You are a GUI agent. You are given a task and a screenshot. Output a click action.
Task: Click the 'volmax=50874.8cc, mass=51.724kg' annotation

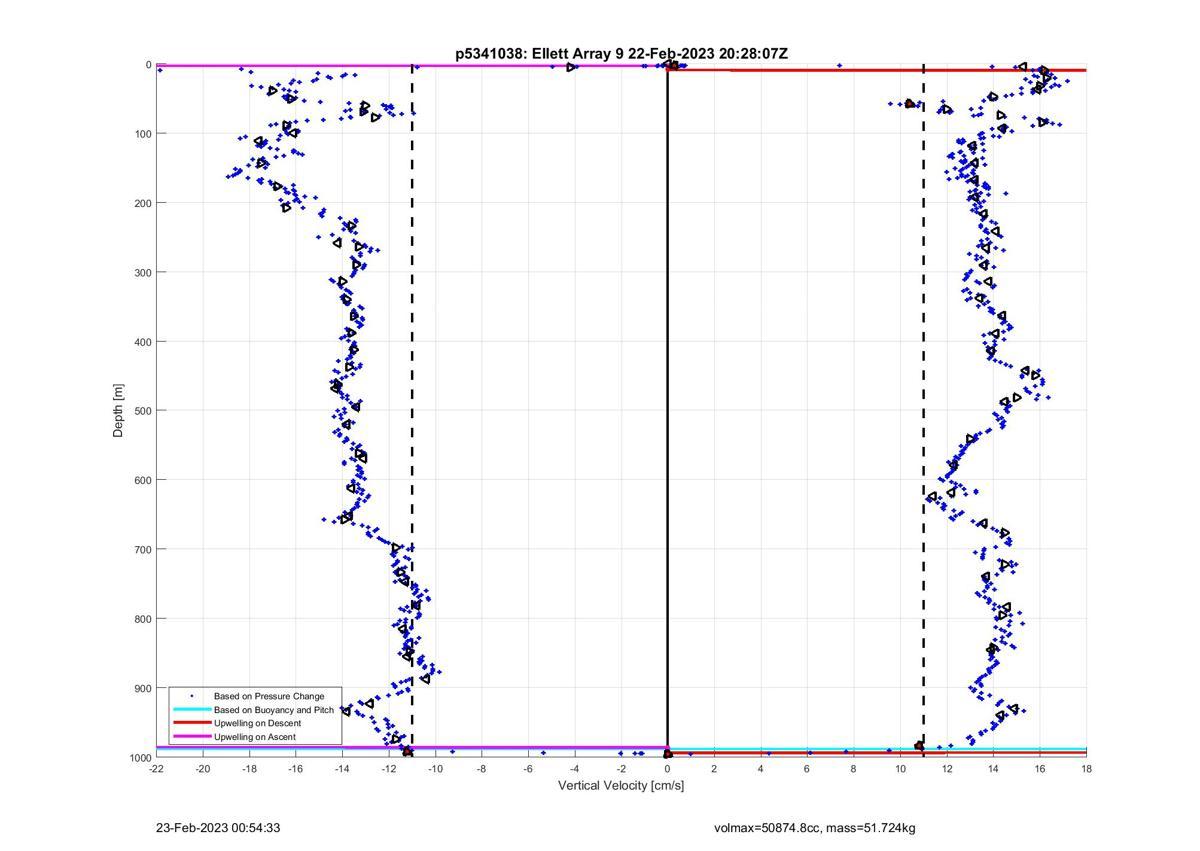tap(815, 828)
